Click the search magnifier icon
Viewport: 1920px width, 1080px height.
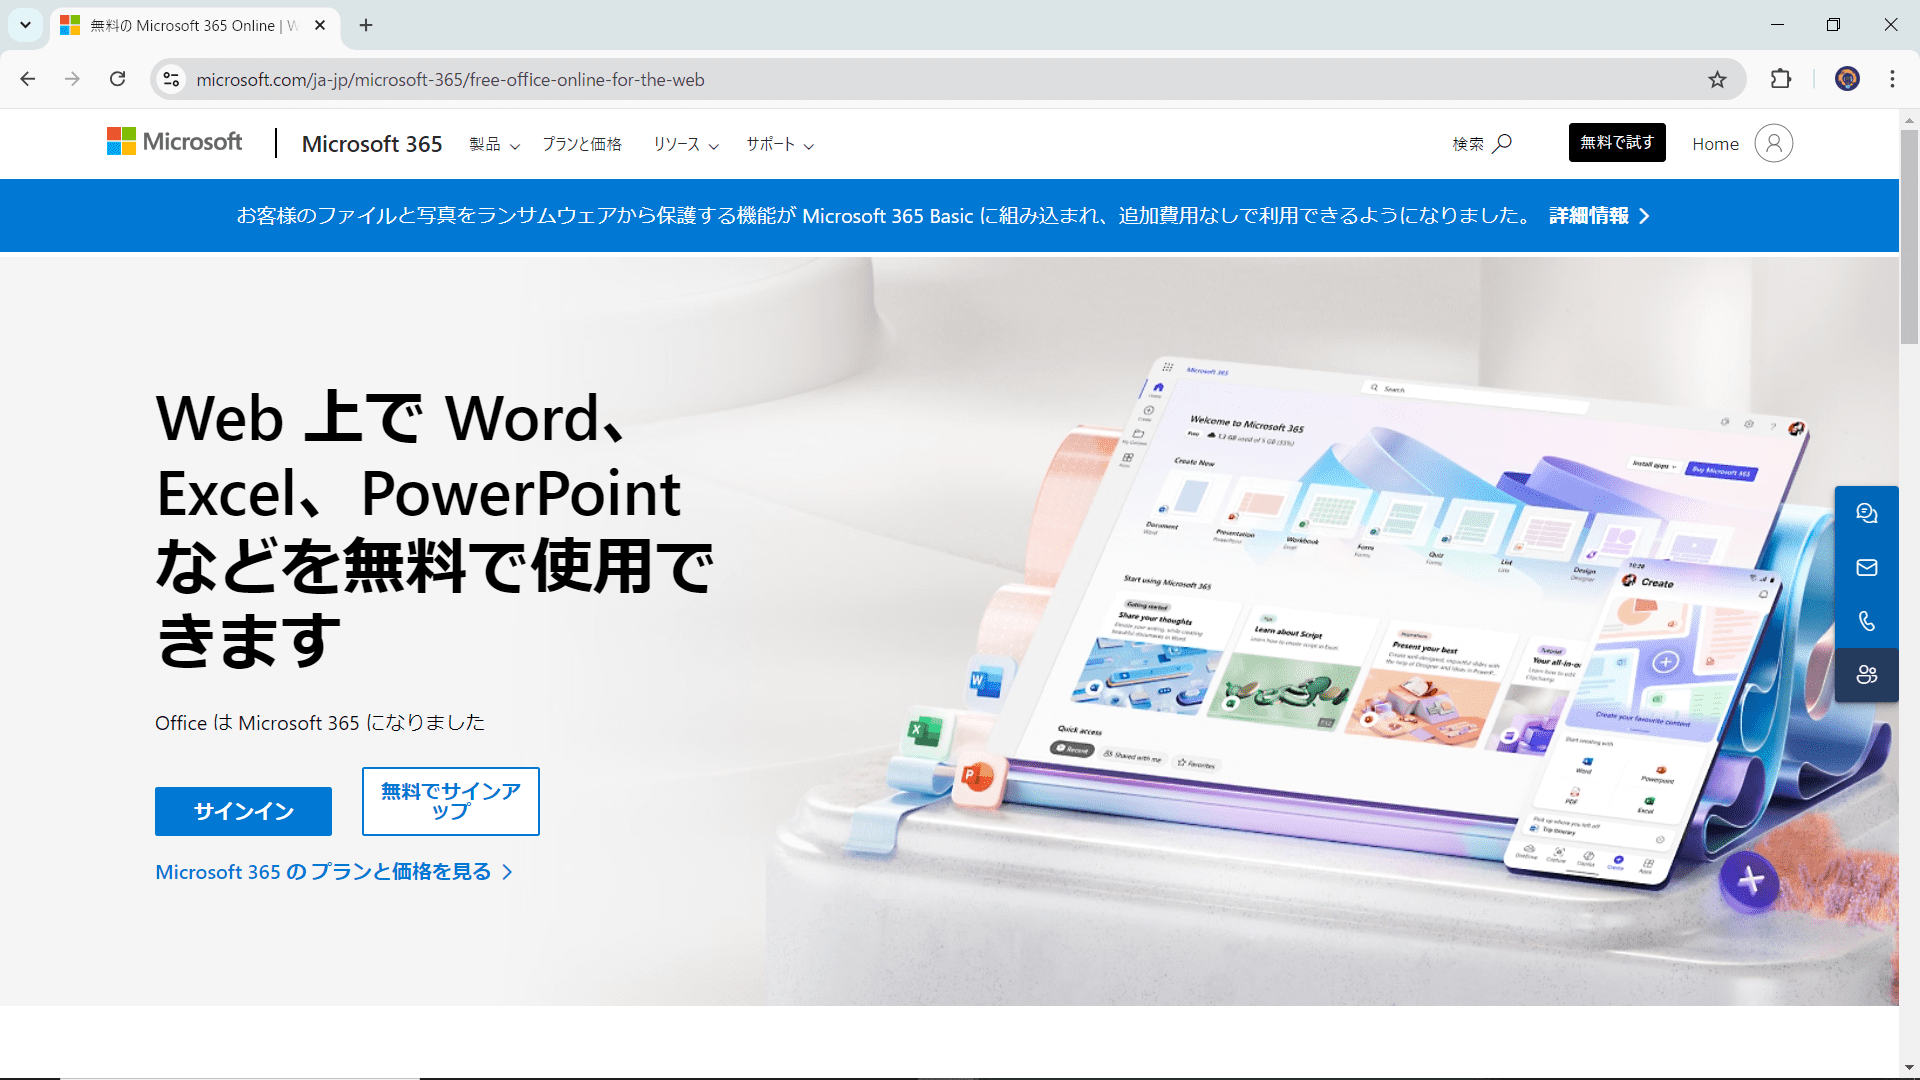tap(1502, 144)
